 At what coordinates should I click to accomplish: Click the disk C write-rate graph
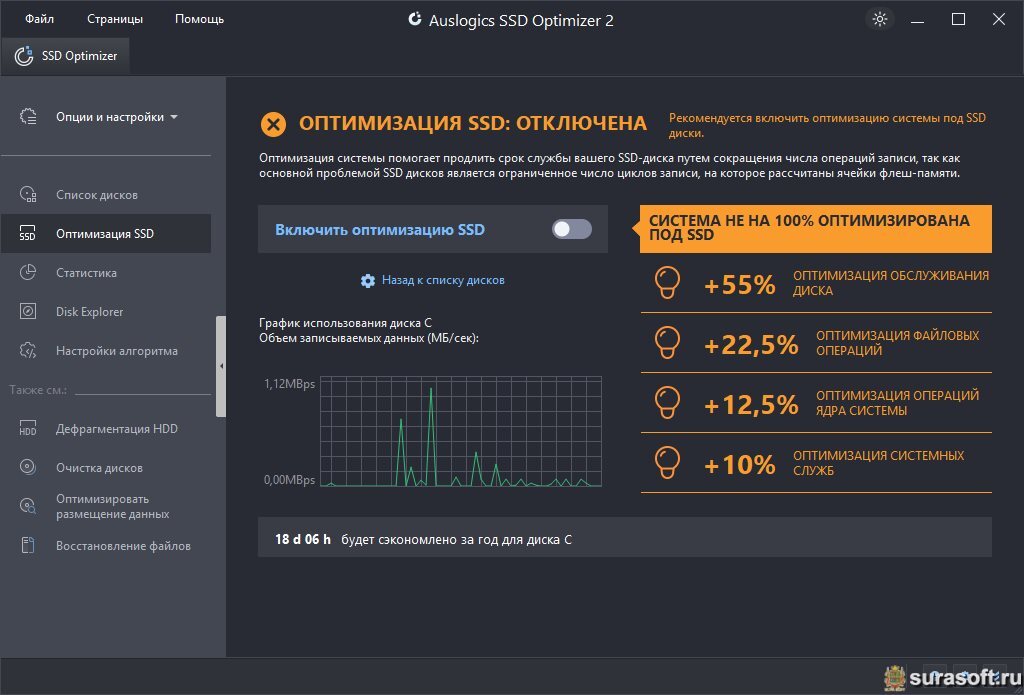[x=461, y=431]
